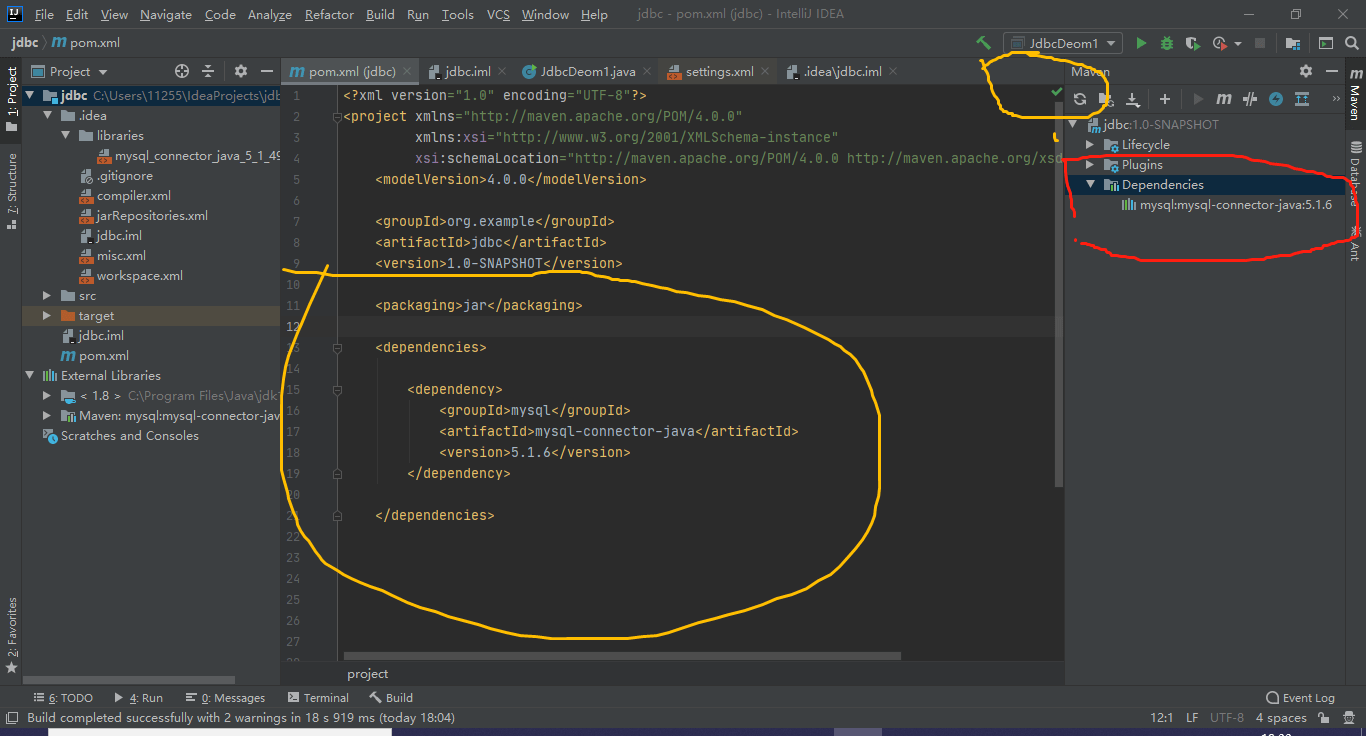Open the VCS menu

(x=498, y=15)
